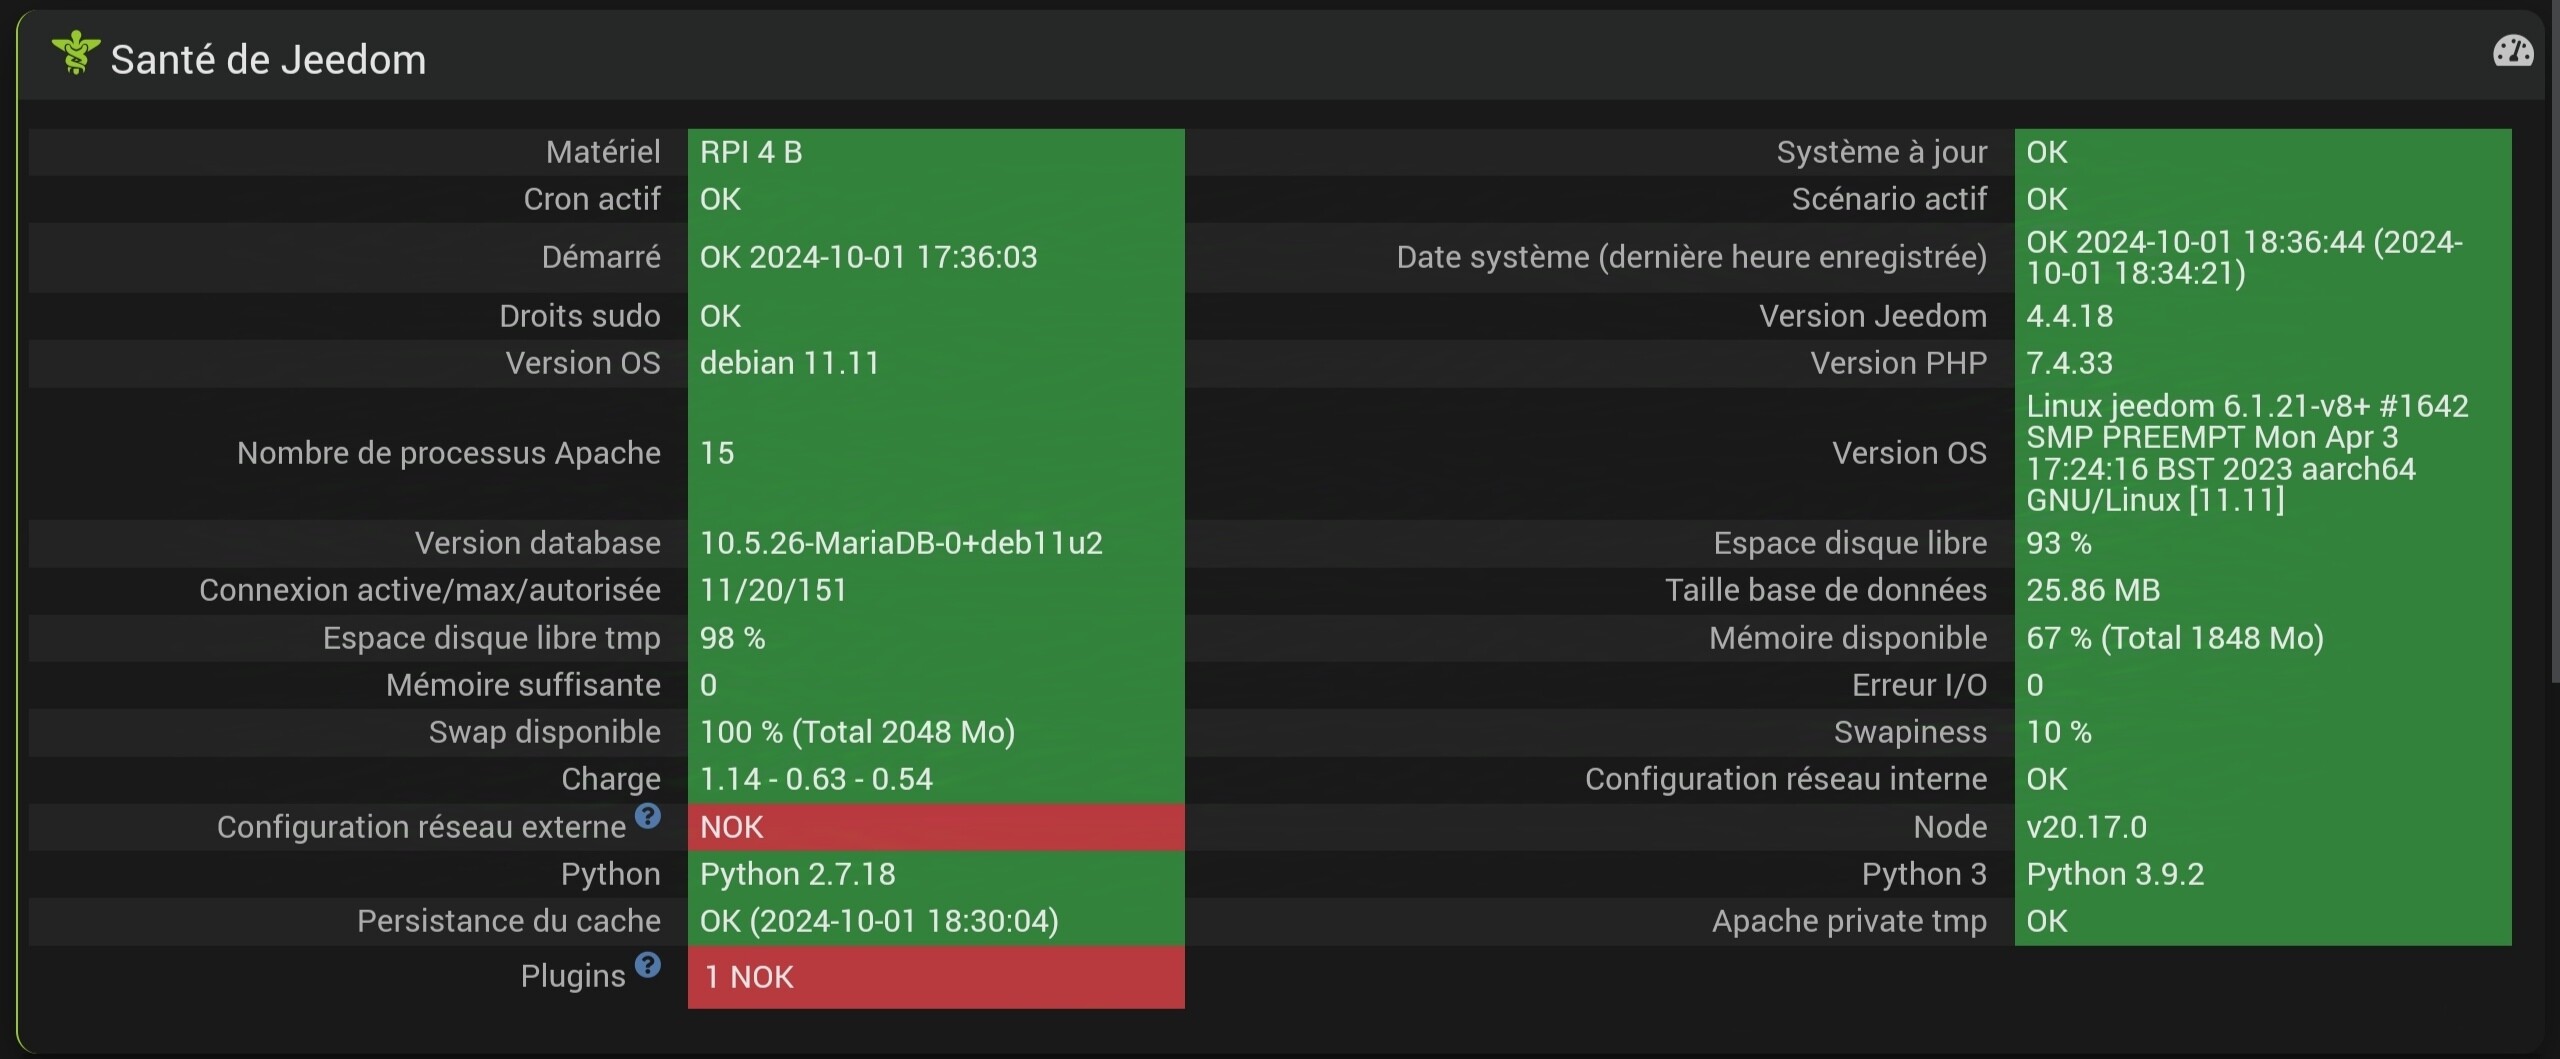Click the Version Jeedom value 4.4.18

pyautogui.click(x=2069, y=316)
